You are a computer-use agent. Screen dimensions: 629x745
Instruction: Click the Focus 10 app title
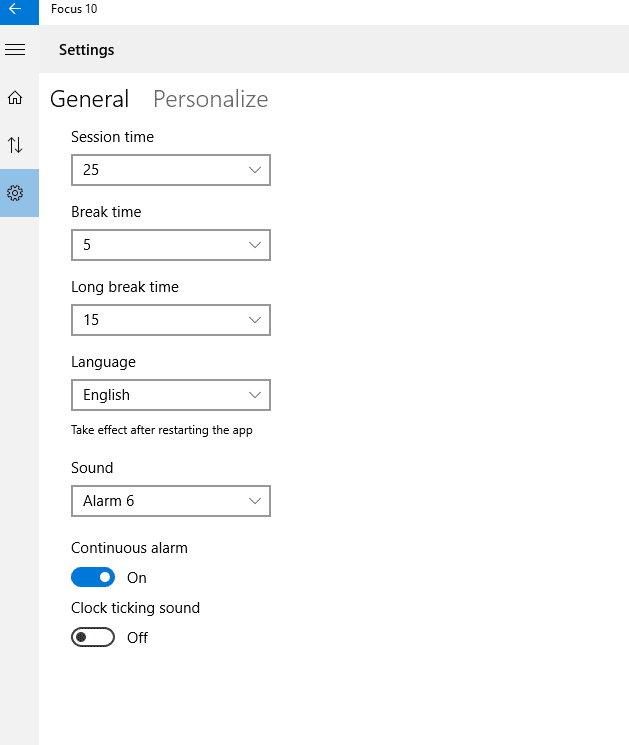pyautogui.click(x=74, y=9)
